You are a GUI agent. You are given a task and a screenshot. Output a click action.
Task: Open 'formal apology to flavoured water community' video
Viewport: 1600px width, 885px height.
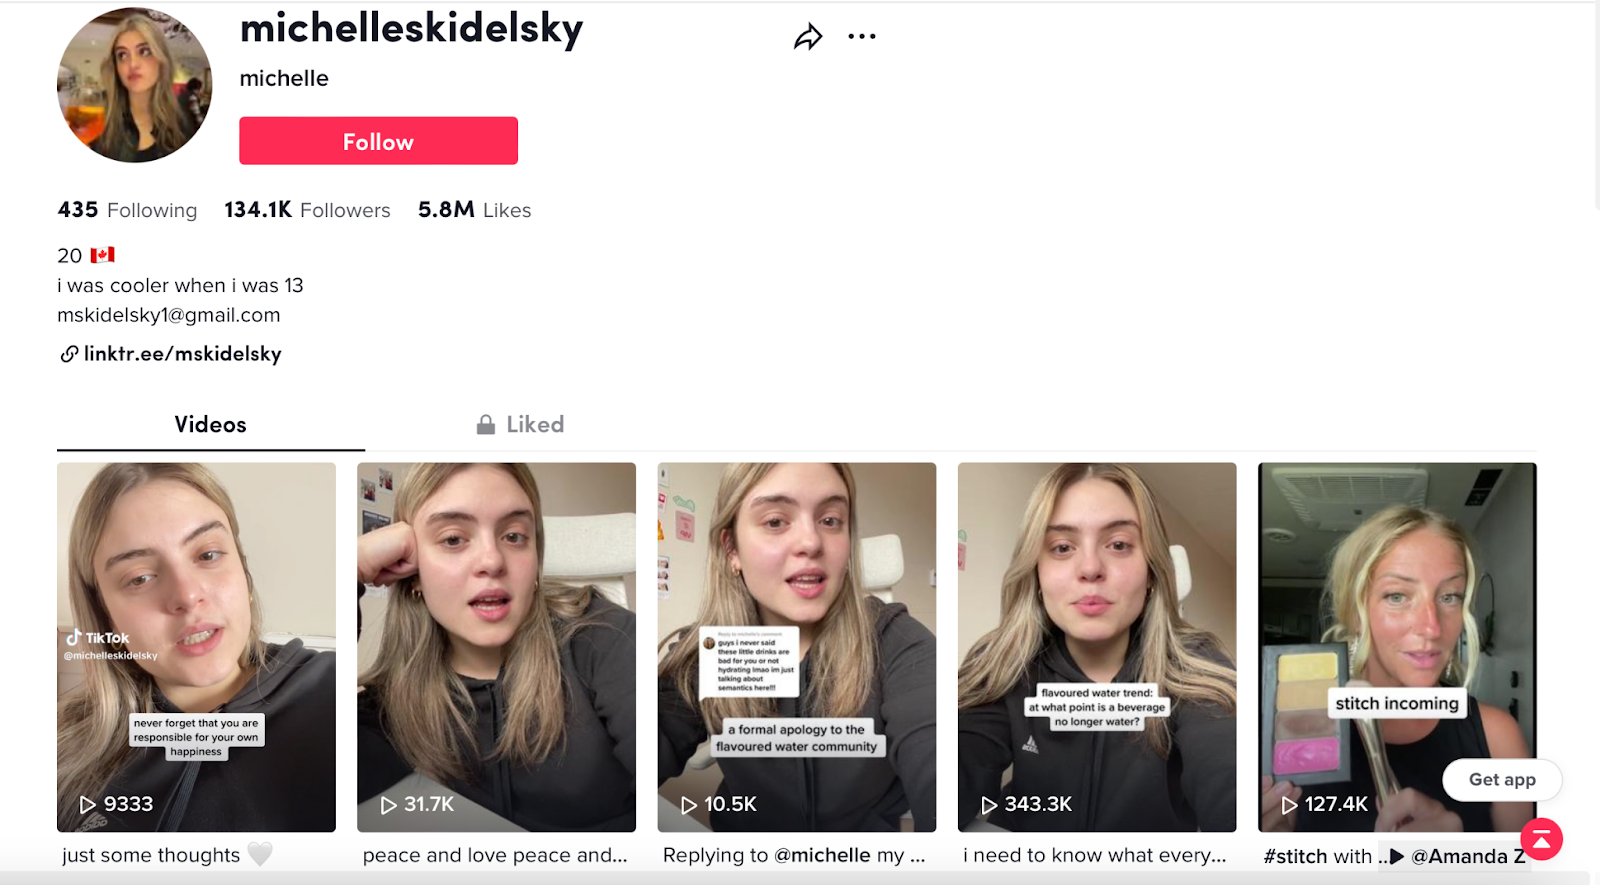(797, 647)
